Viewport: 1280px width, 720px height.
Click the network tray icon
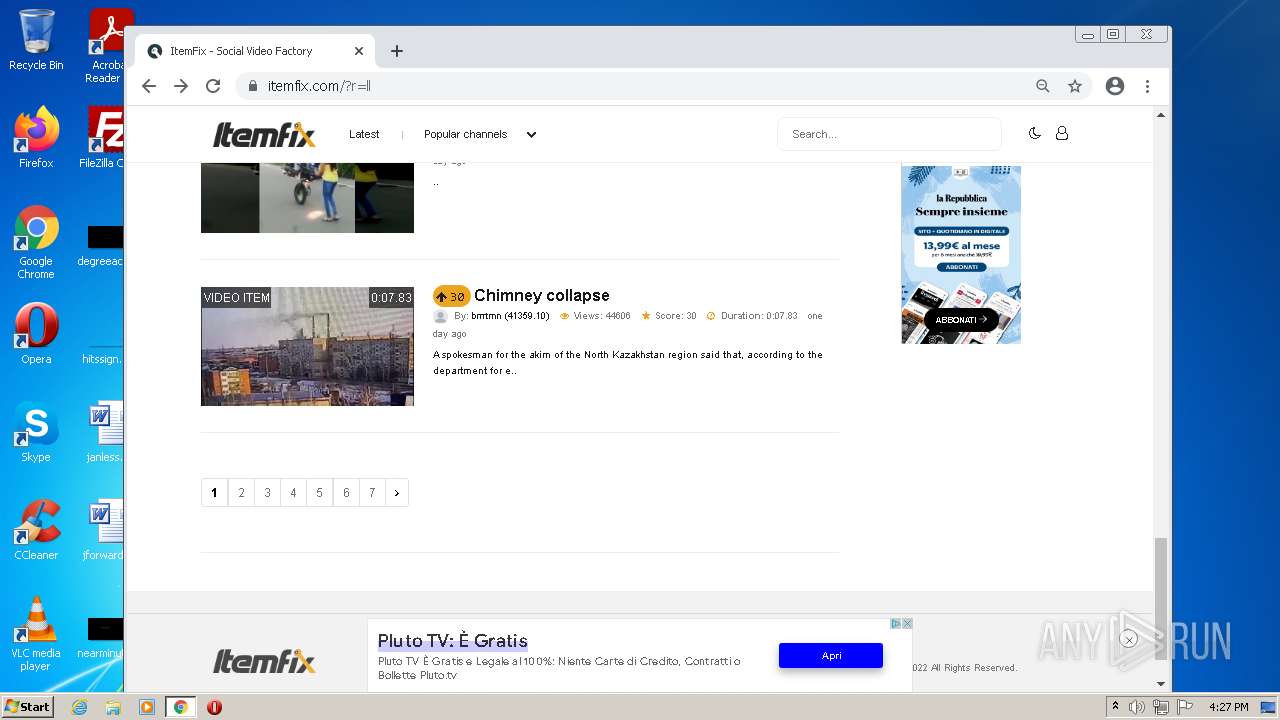tap(1160, 707)
